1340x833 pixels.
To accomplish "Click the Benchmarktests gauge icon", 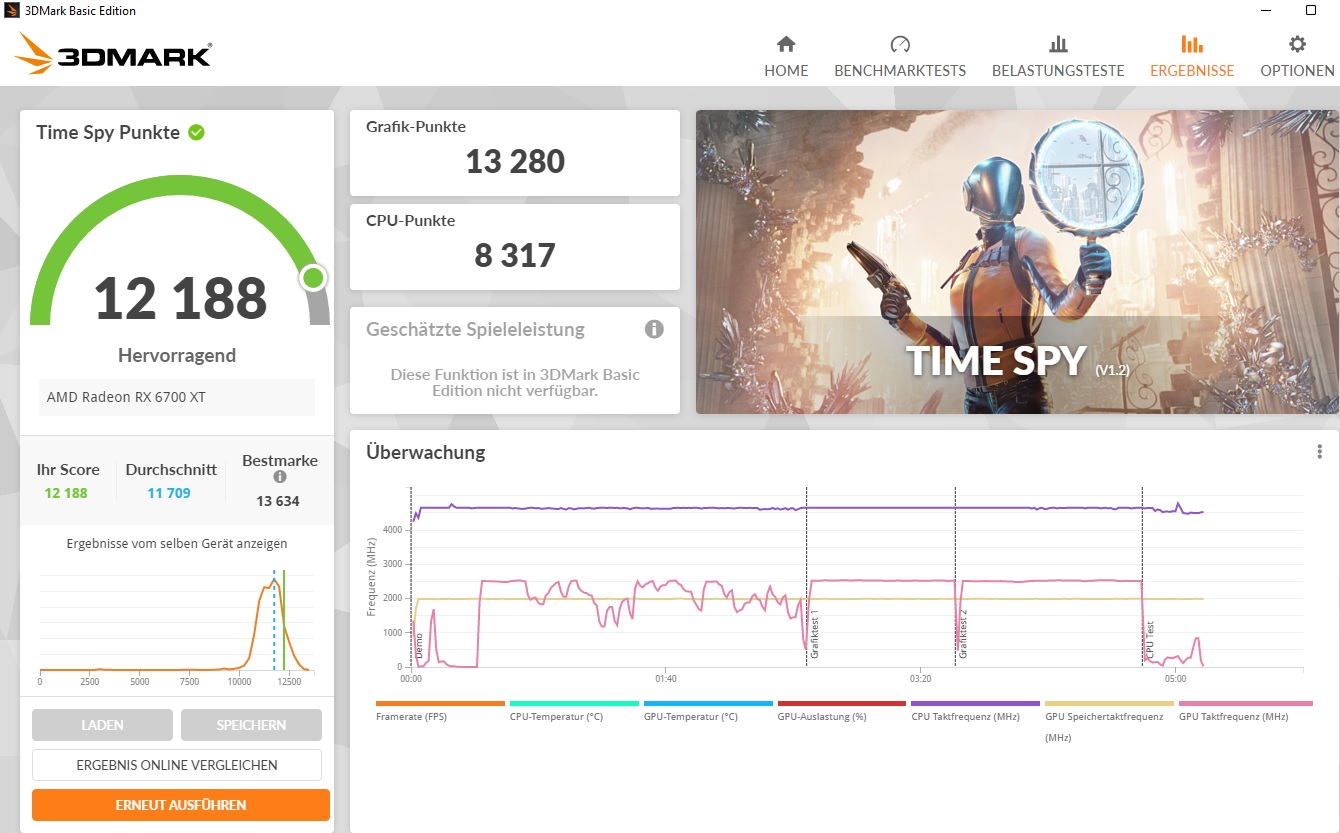I will 900,44.
